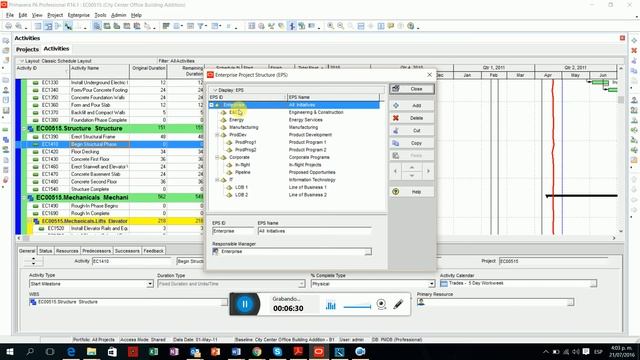Select the LOB 2 EPS row

coord(294,195)
